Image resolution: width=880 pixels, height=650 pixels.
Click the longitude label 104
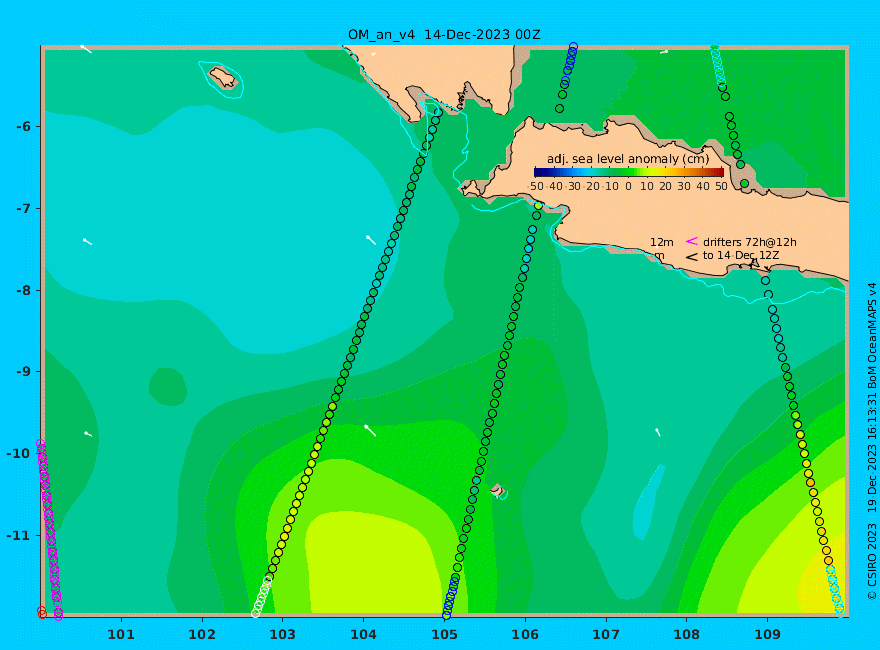point(364,635)
